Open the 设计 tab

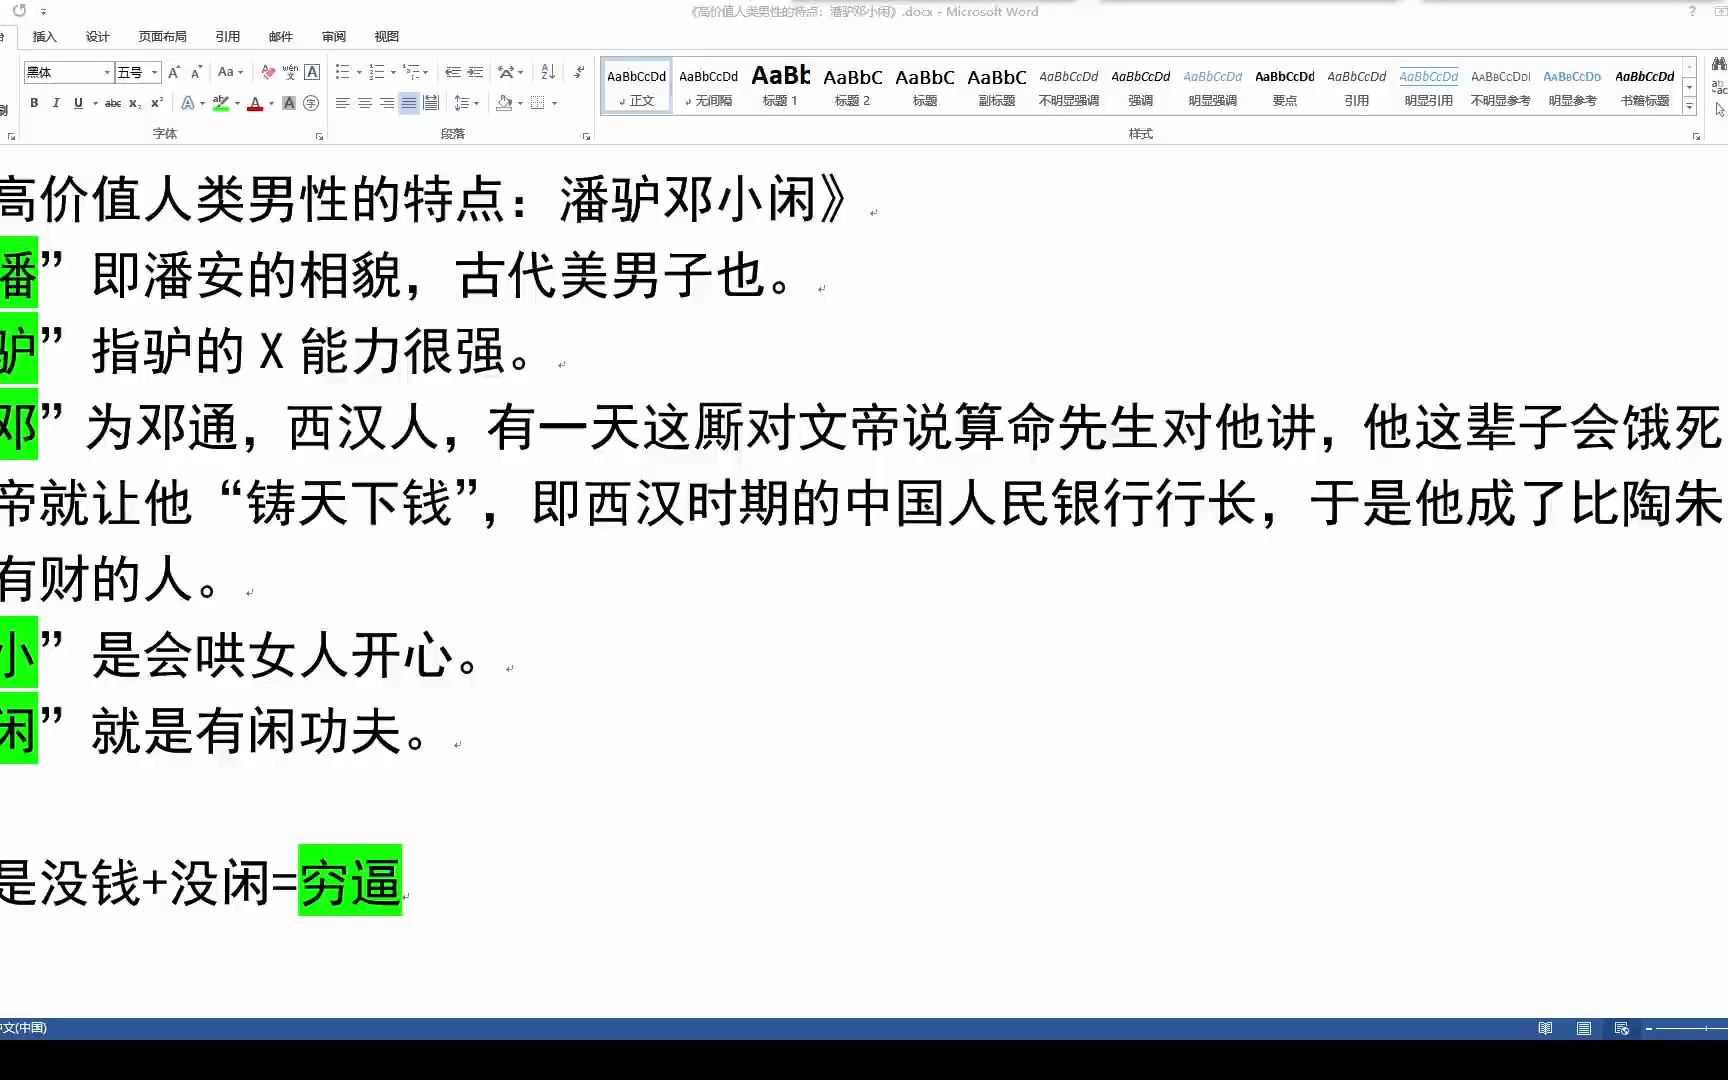pos(97,37)
